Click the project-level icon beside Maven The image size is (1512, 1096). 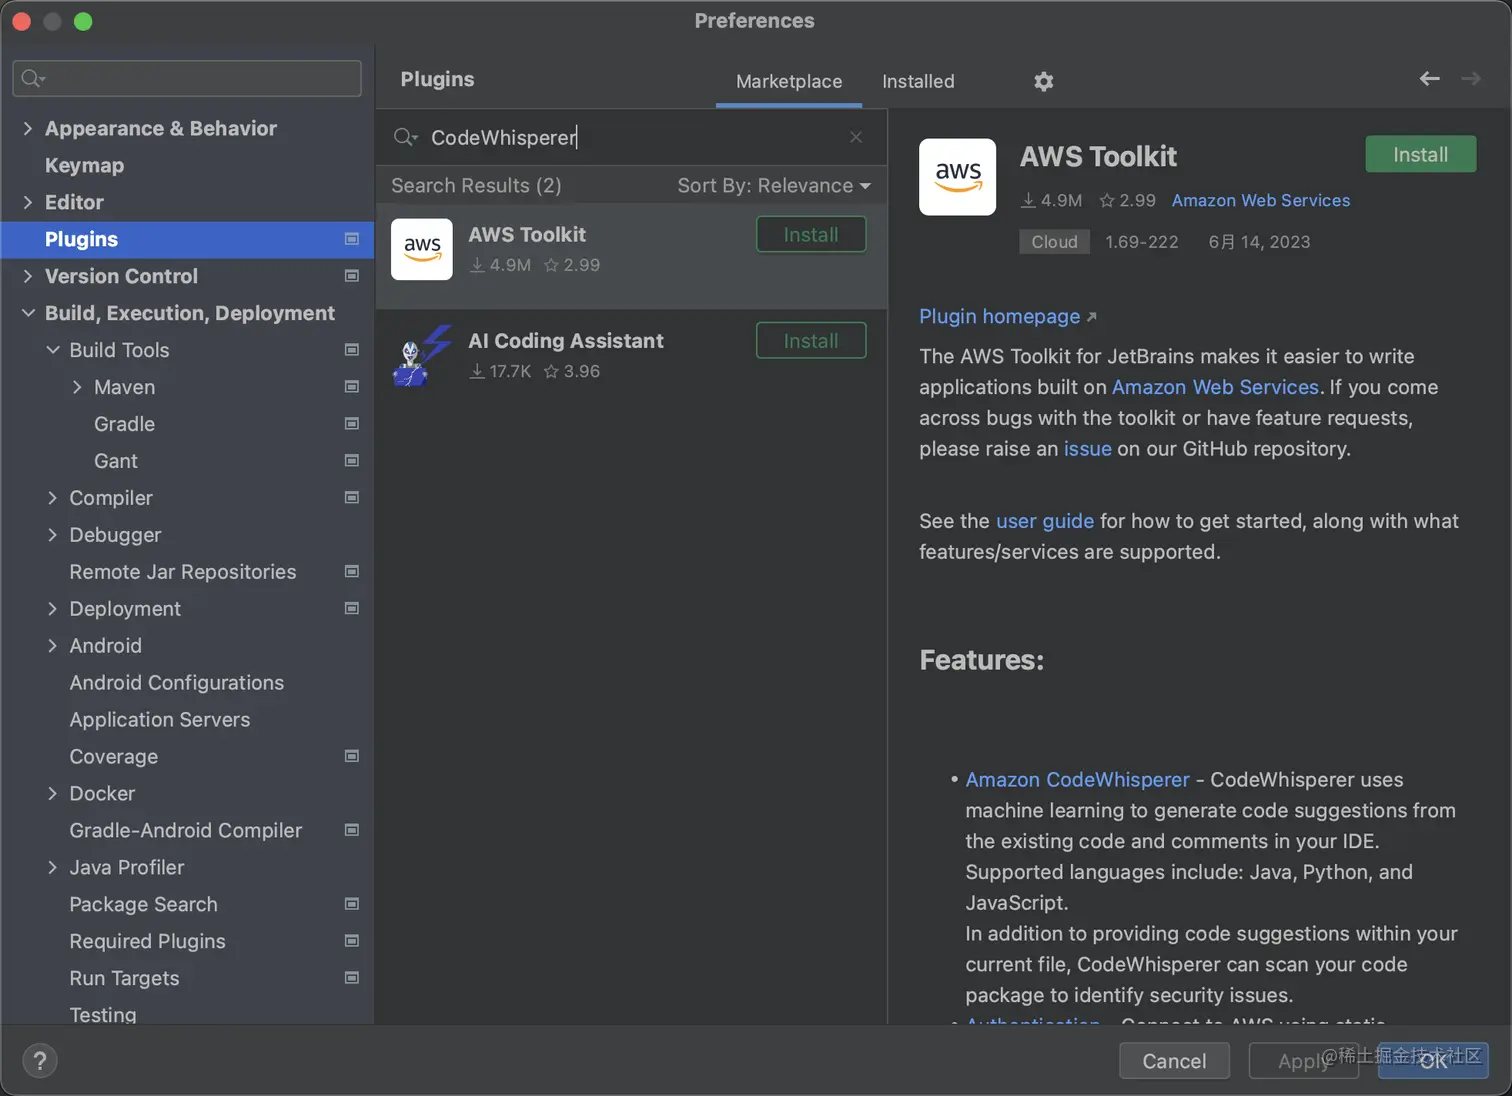point(352,387)
